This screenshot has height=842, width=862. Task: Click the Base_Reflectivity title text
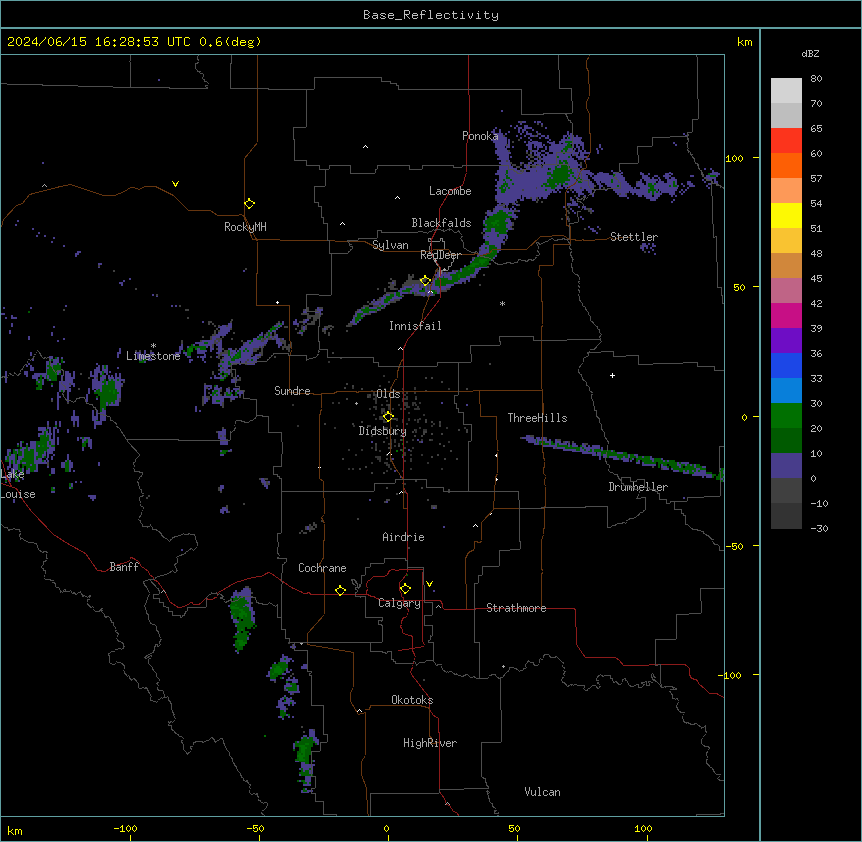tap(431, 15)
